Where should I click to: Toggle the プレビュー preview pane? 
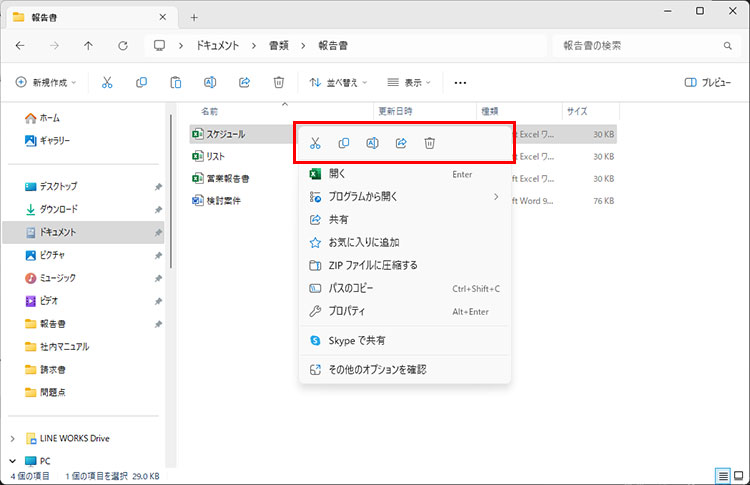point(707,83)
